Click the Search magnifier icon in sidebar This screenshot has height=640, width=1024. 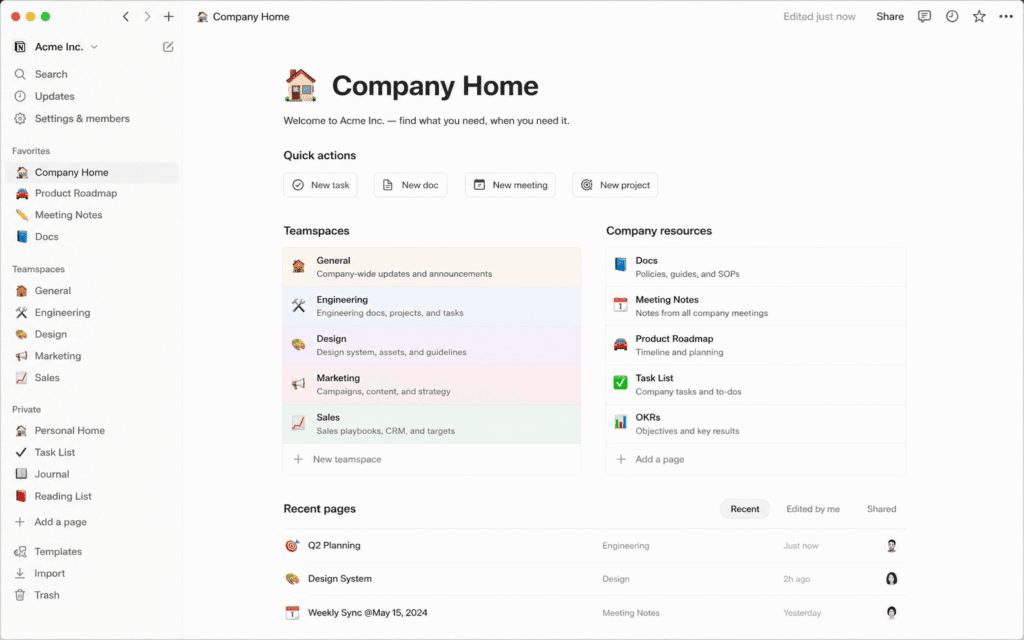(20, 74)
